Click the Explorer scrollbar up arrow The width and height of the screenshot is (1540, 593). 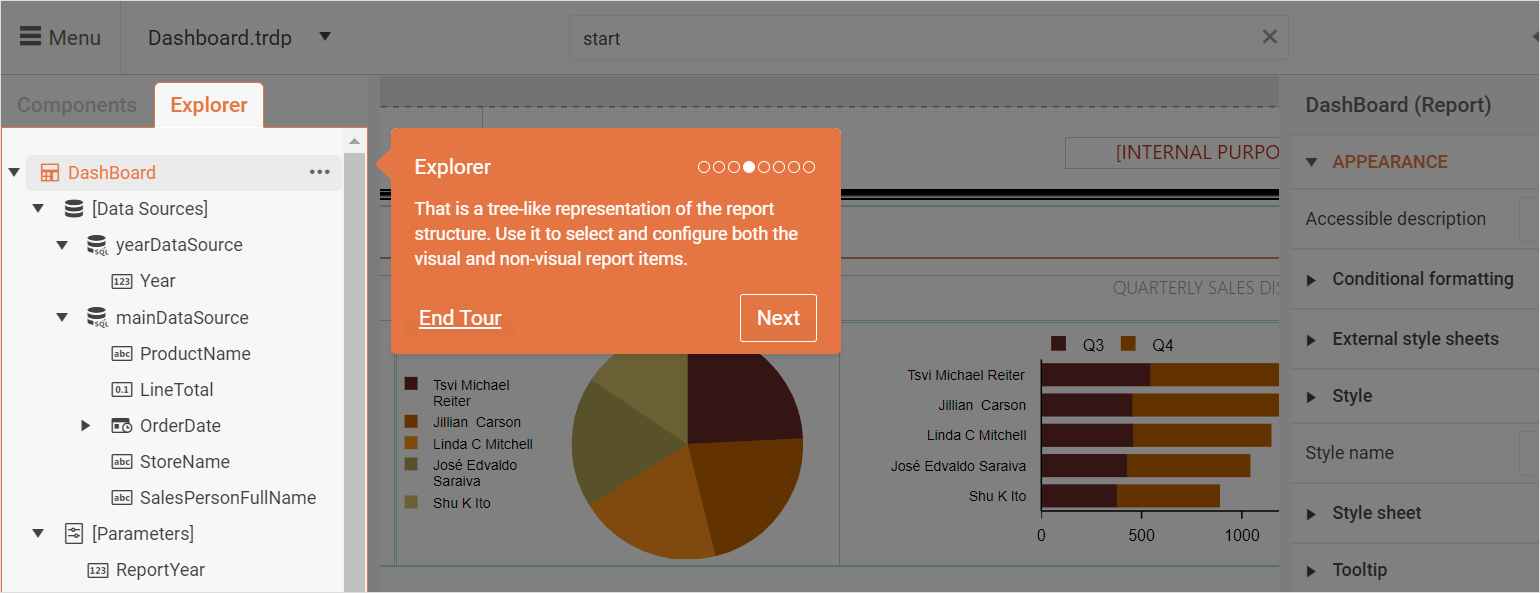(354, 142)
